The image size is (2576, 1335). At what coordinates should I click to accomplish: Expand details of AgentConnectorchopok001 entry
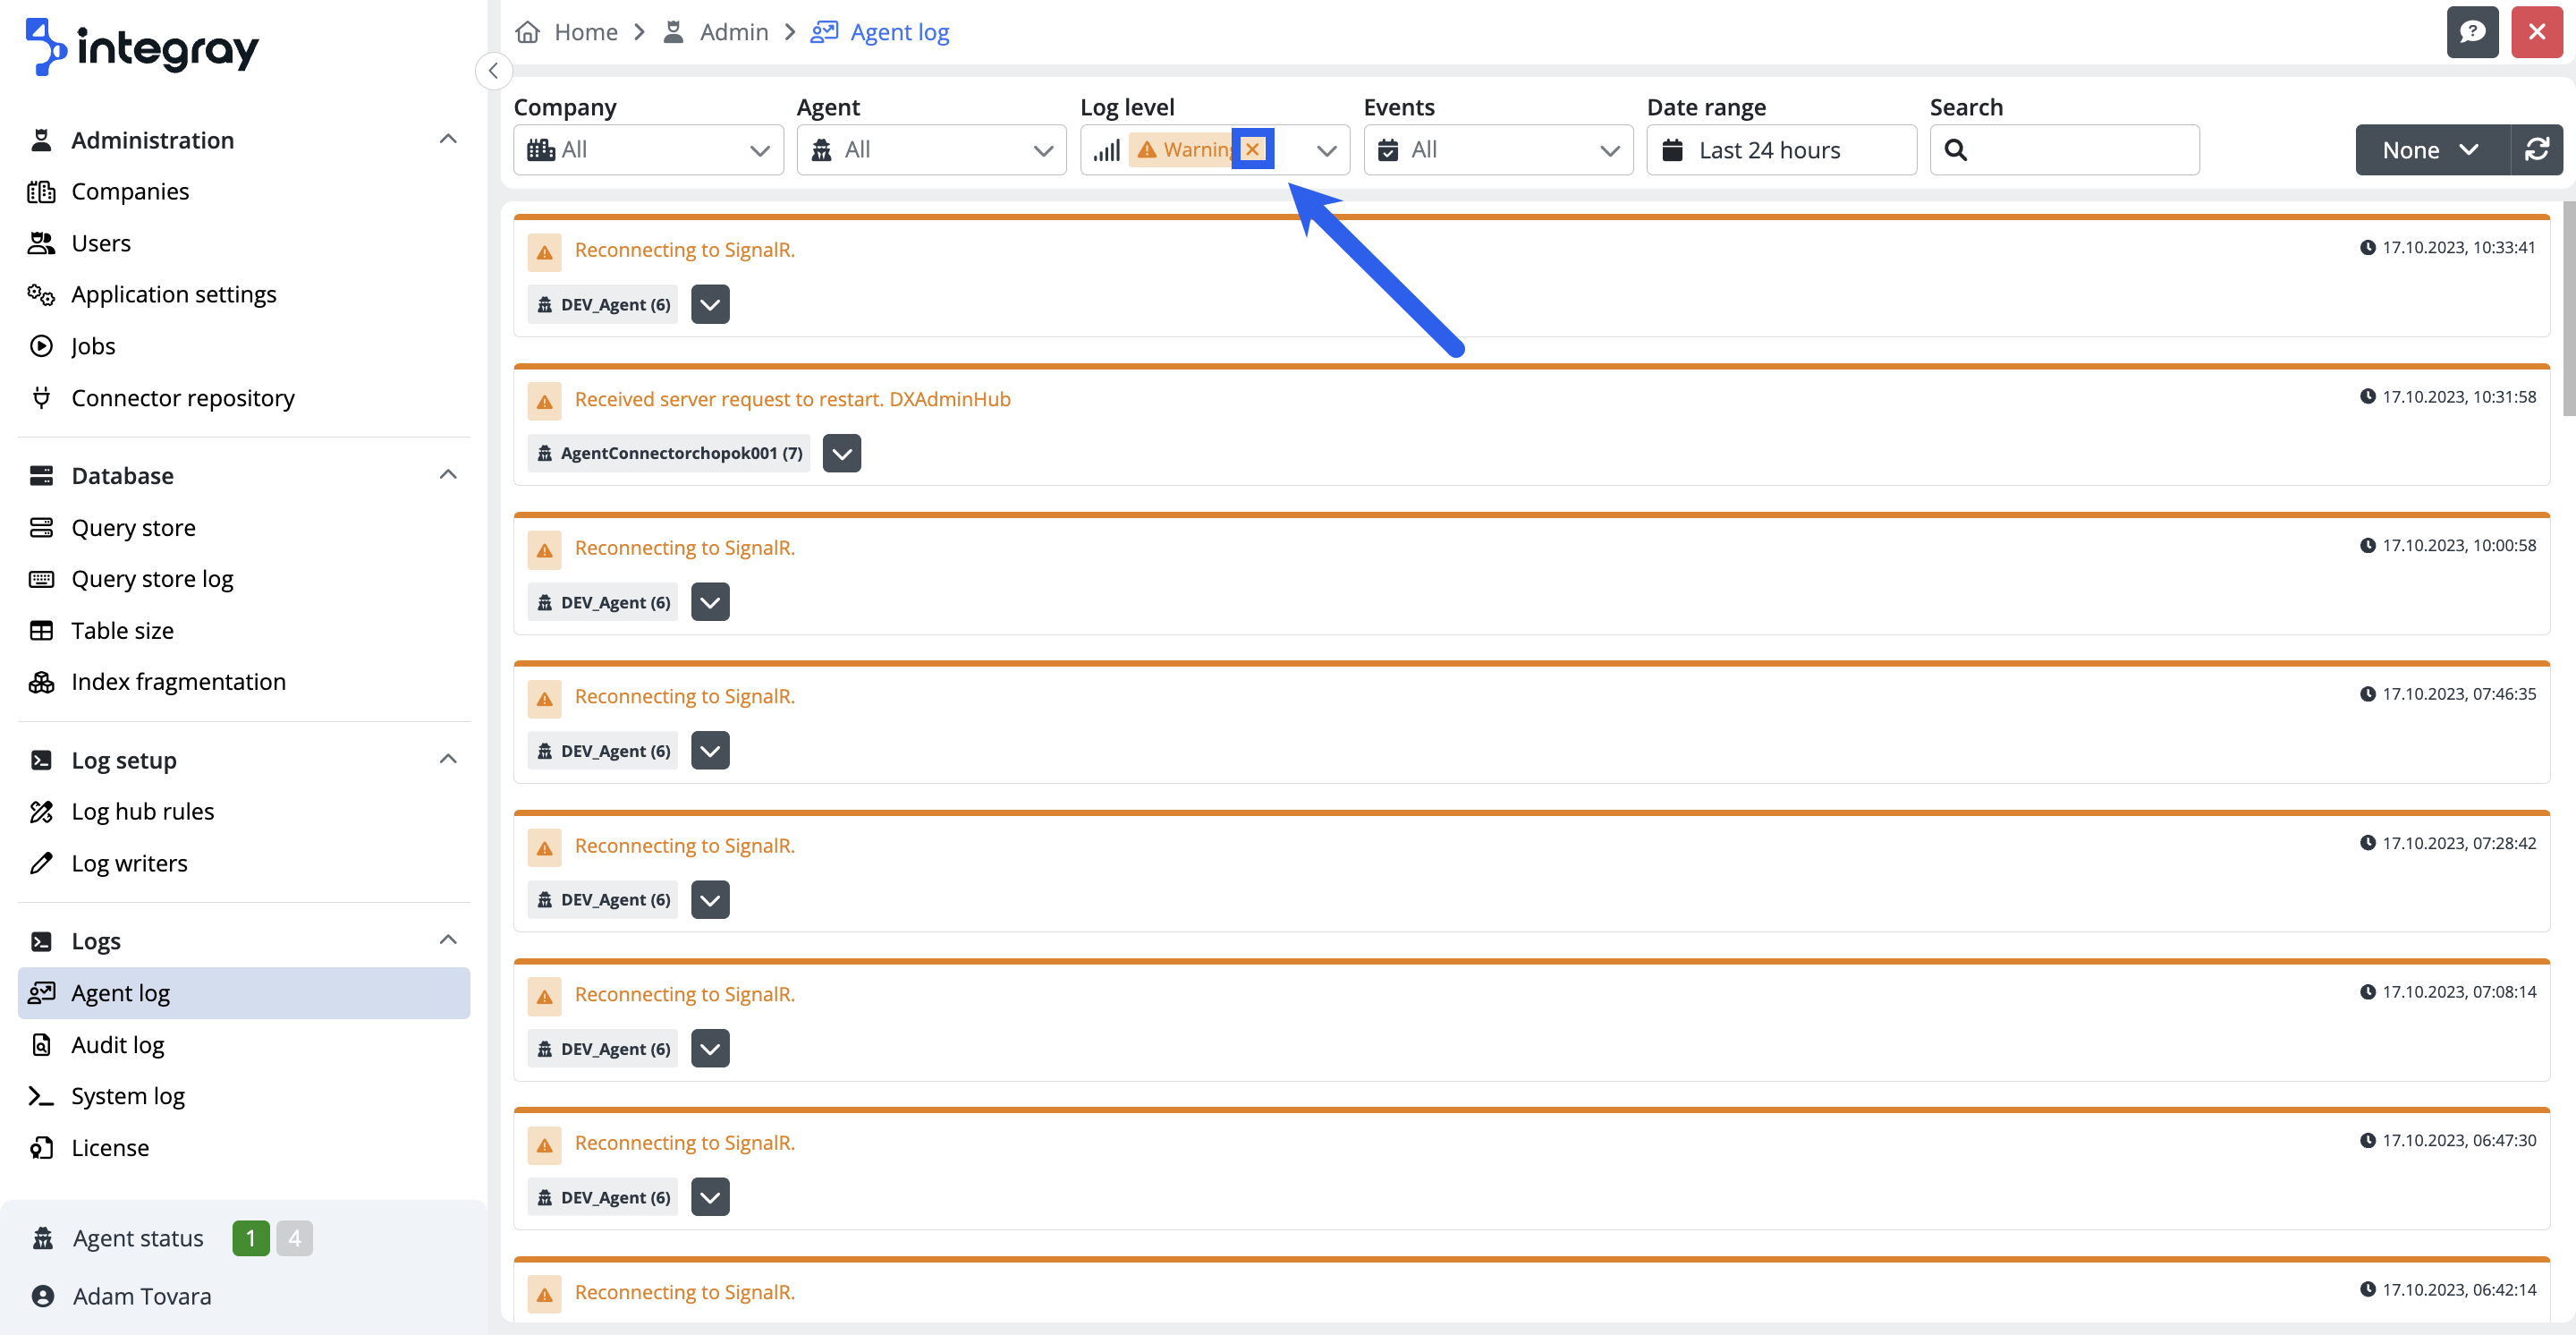click(x=841, y=454)
